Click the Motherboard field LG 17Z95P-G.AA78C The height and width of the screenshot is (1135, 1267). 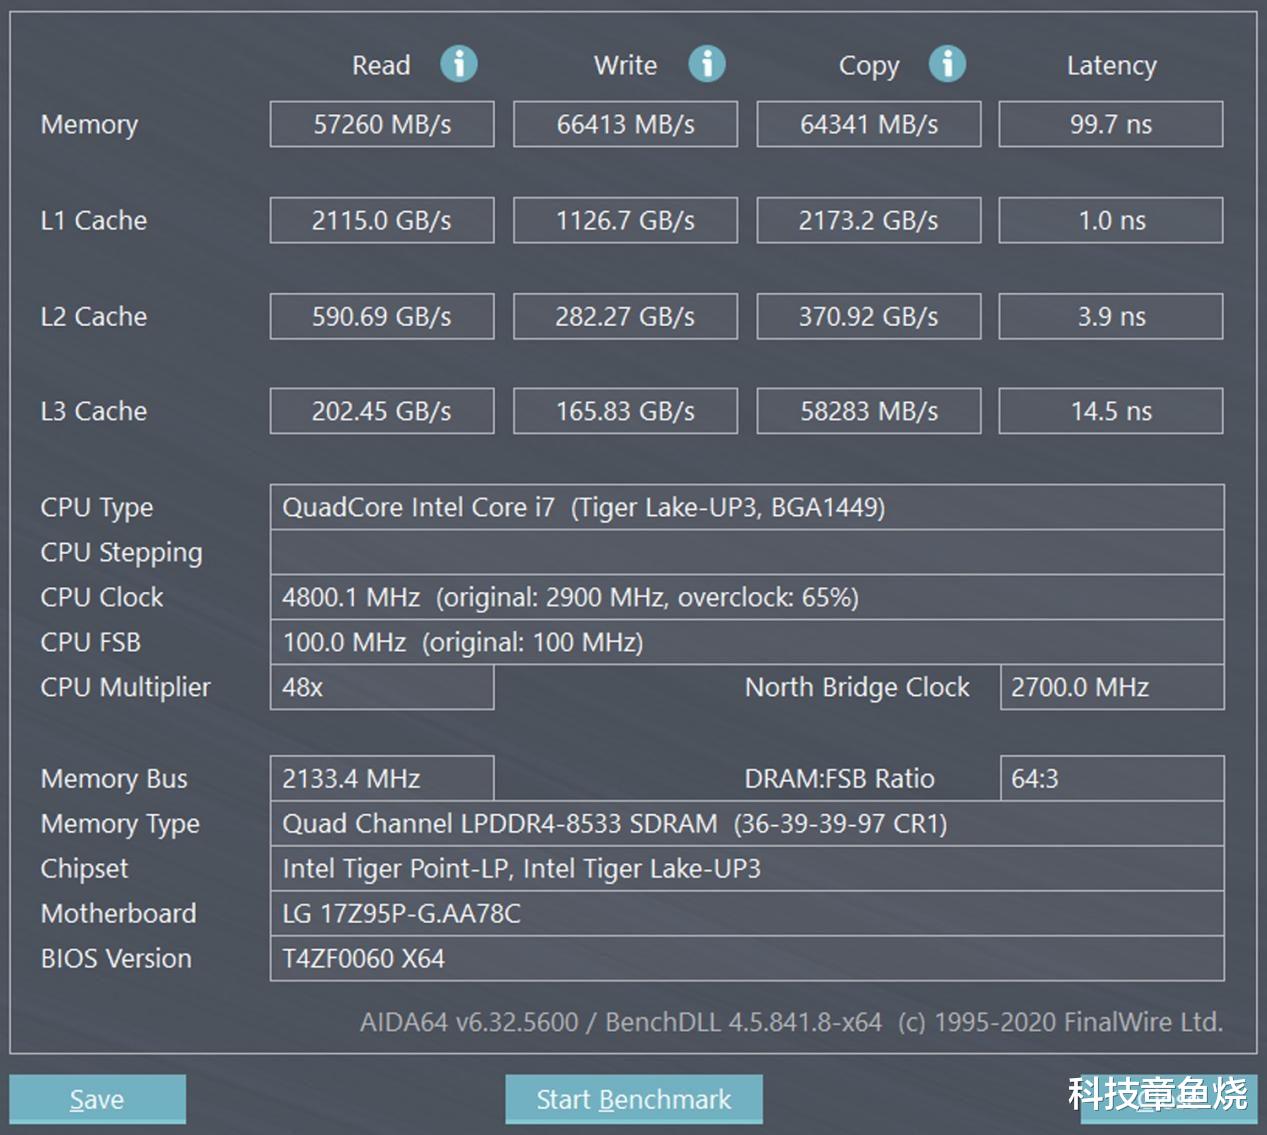(746, 913)
